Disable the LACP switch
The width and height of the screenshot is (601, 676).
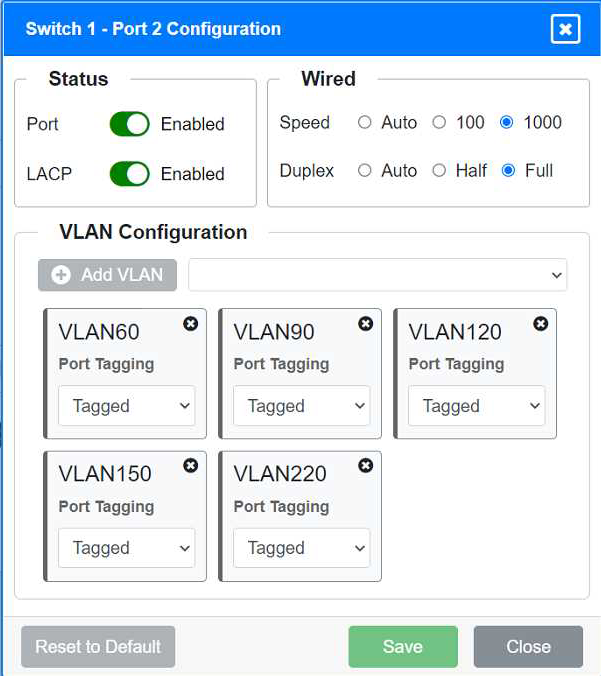[129, 173]
